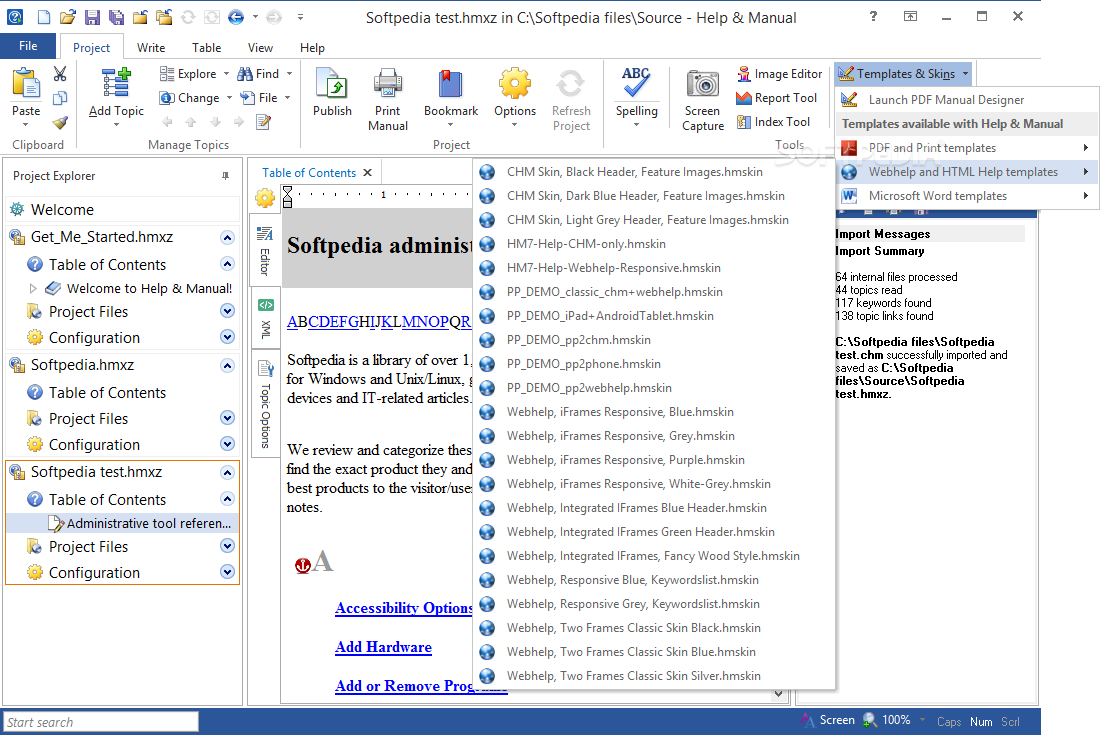Choose Launch PDF Manual Designer
Image resolution: width=1100 pixels, height=735 pixels.
pyautogui.click(x=967, y=100)
